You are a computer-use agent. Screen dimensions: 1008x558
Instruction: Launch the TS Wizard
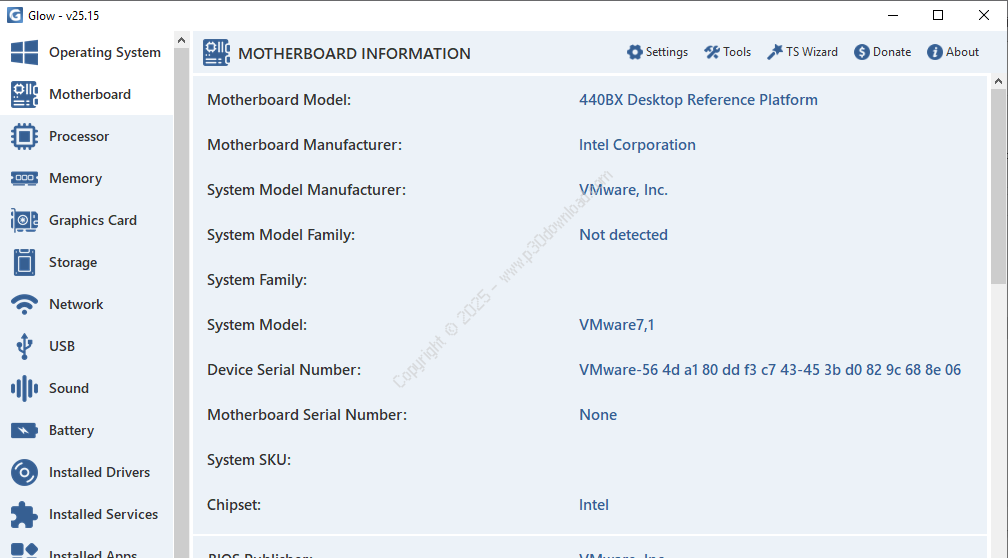[802, 52]
